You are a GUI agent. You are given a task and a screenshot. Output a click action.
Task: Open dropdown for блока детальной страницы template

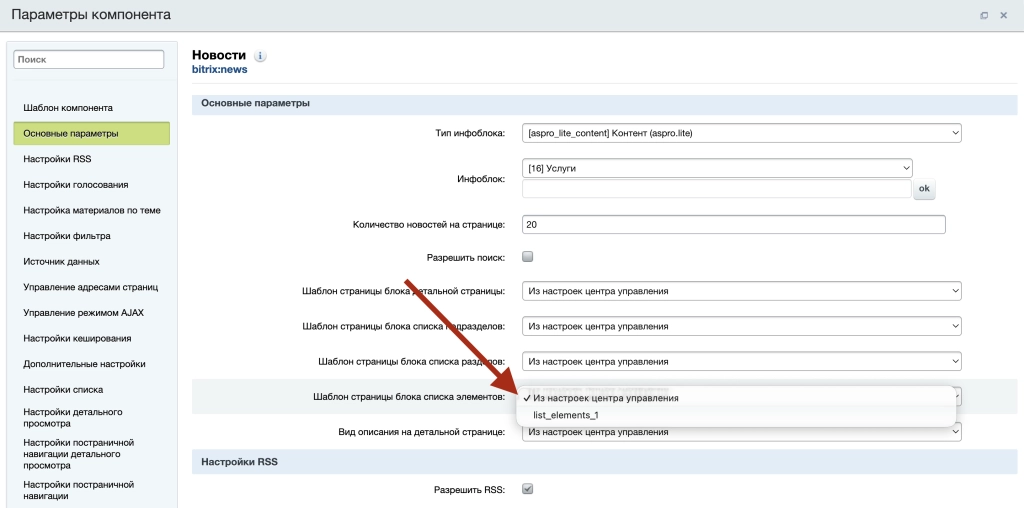tap(741, 291)
